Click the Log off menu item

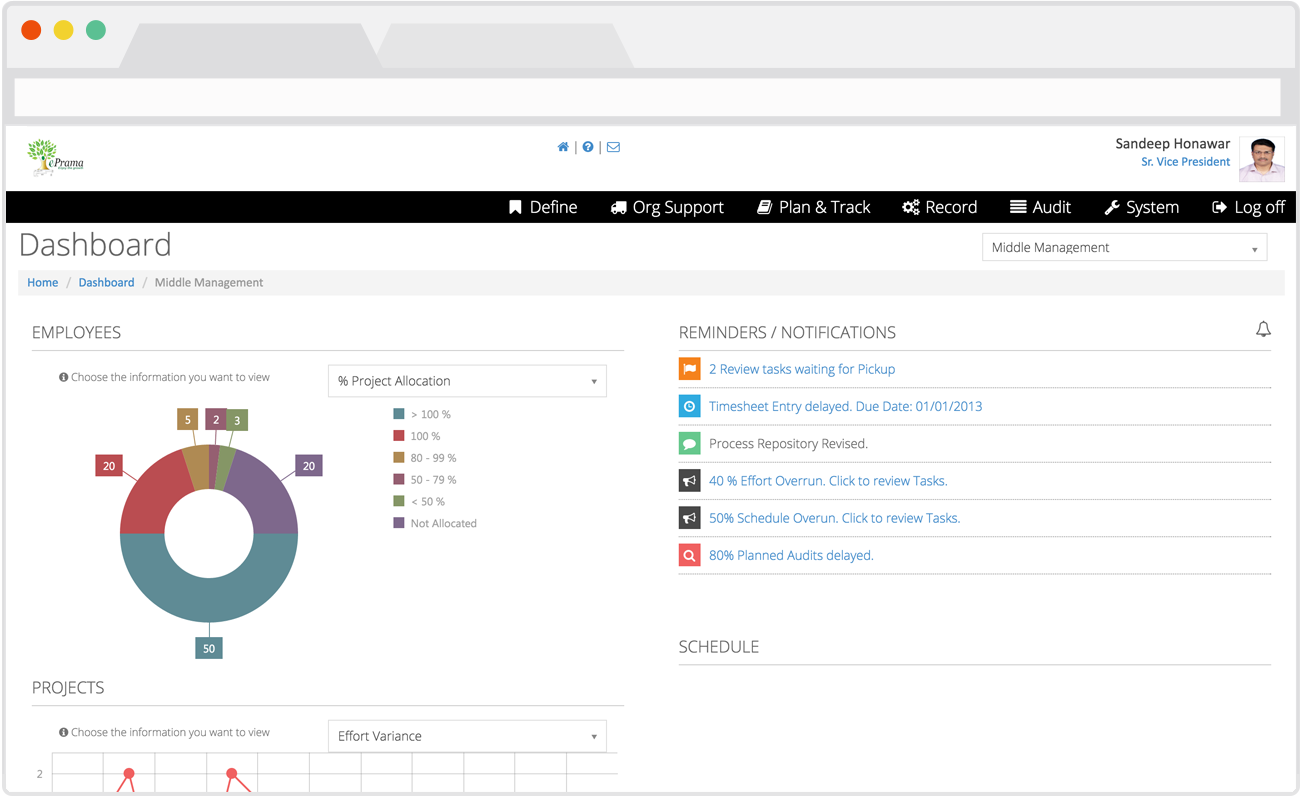[x=1248, y=207]
